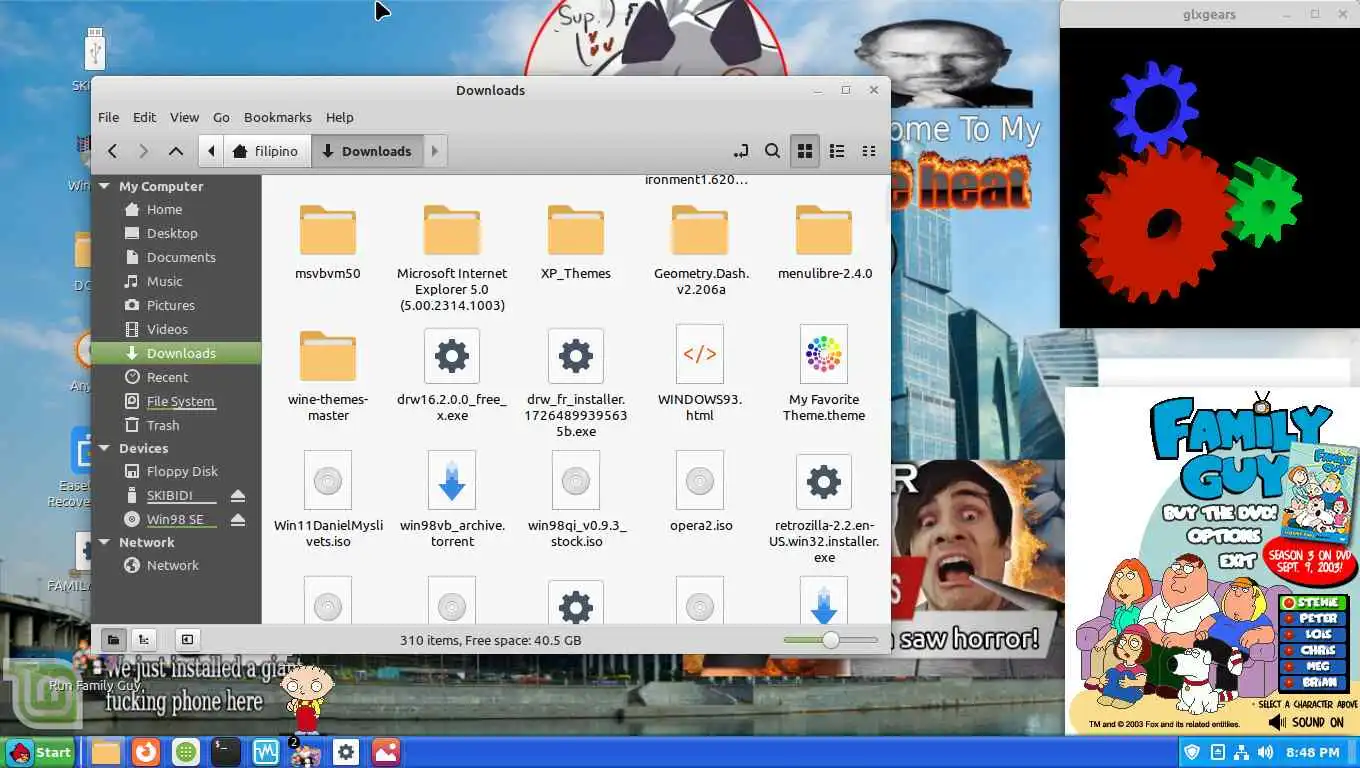Toggle the location entry text mode icon
Image resolution: width=1360 pixels, height=768 pixels.
(741, 151)
